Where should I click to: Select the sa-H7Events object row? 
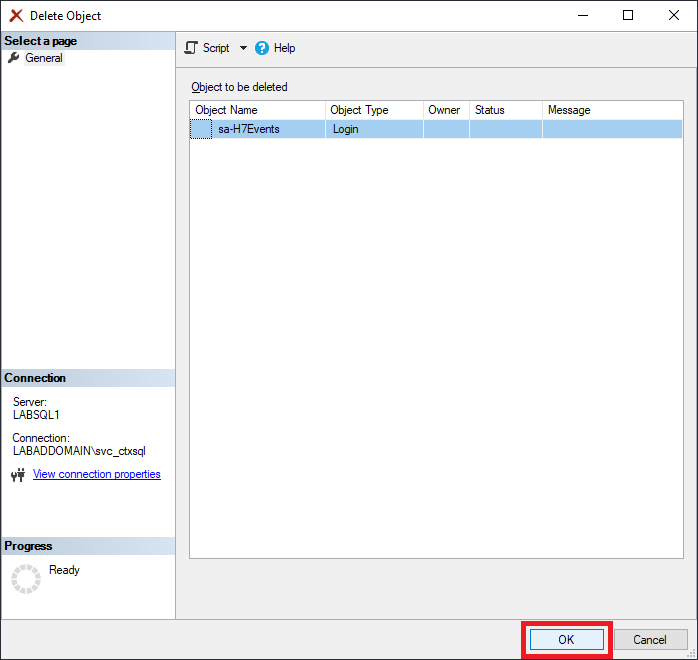pos(249,129)
